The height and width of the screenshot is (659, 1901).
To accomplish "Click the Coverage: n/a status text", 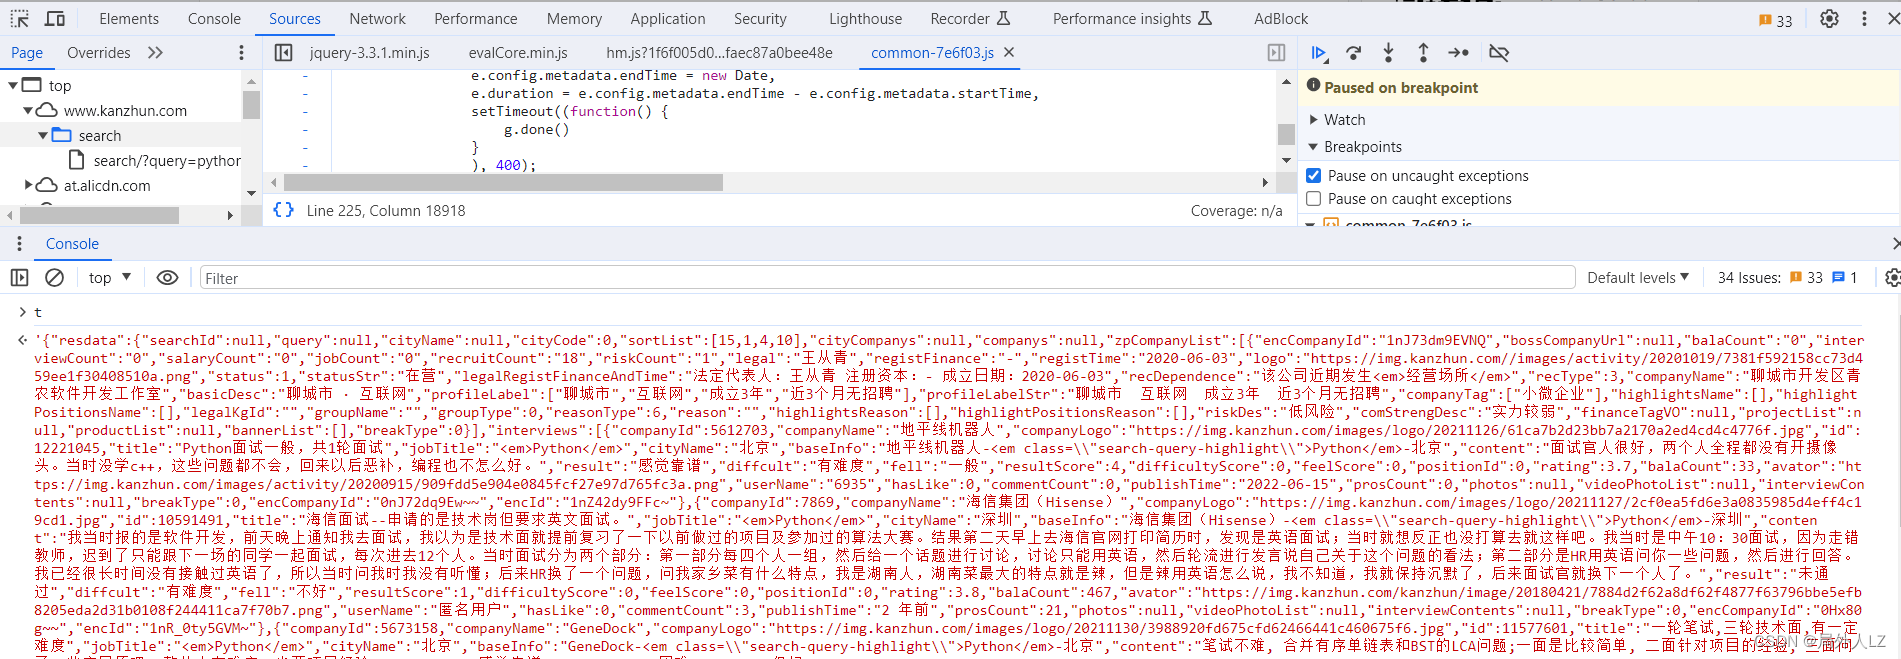I will pos(1236,210).
